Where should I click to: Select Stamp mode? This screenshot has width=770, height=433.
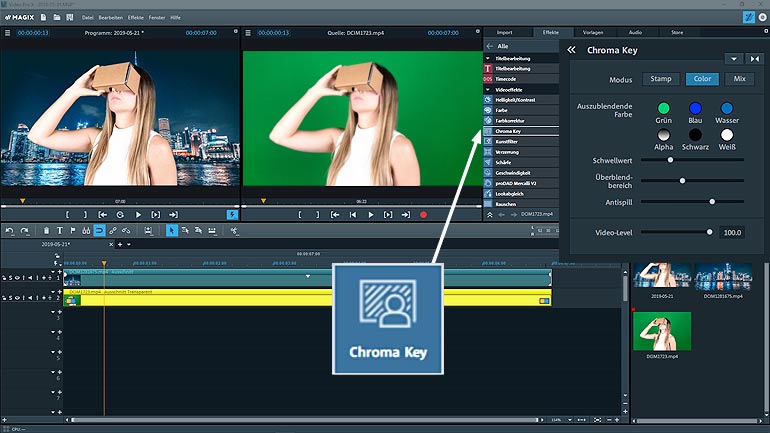pos(661,79)
